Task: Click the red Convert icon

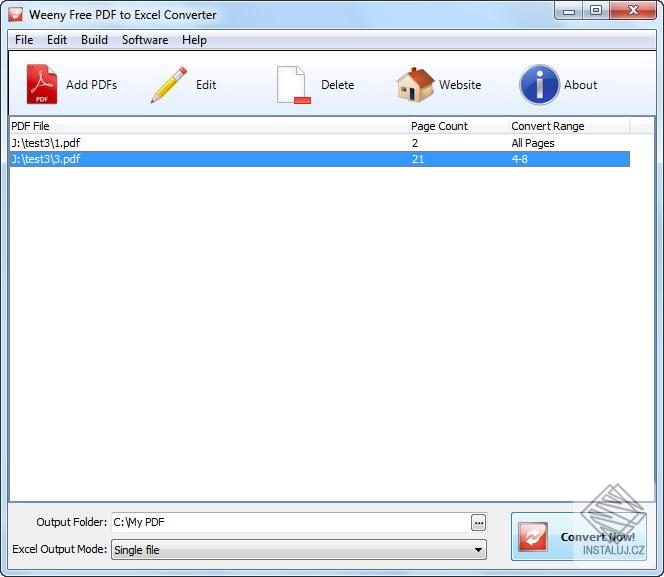Action: [533, 537]
